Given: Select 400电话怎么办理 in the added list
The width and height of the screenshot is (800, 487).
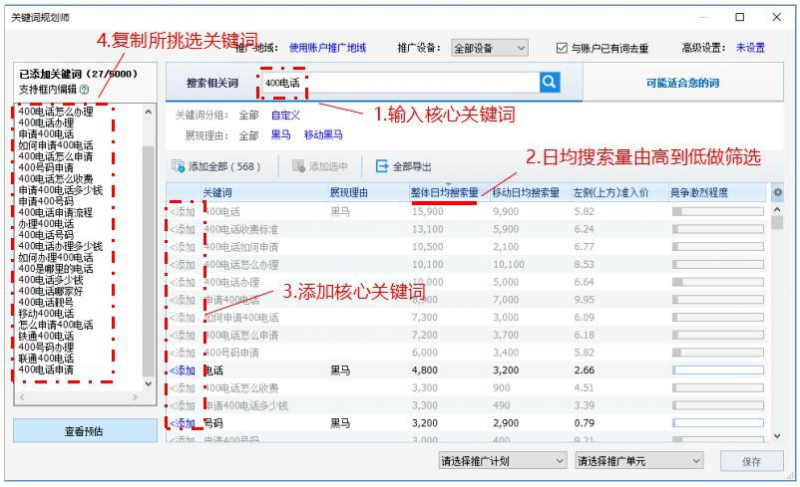Looking at the screenshot, I should [56, 111].
